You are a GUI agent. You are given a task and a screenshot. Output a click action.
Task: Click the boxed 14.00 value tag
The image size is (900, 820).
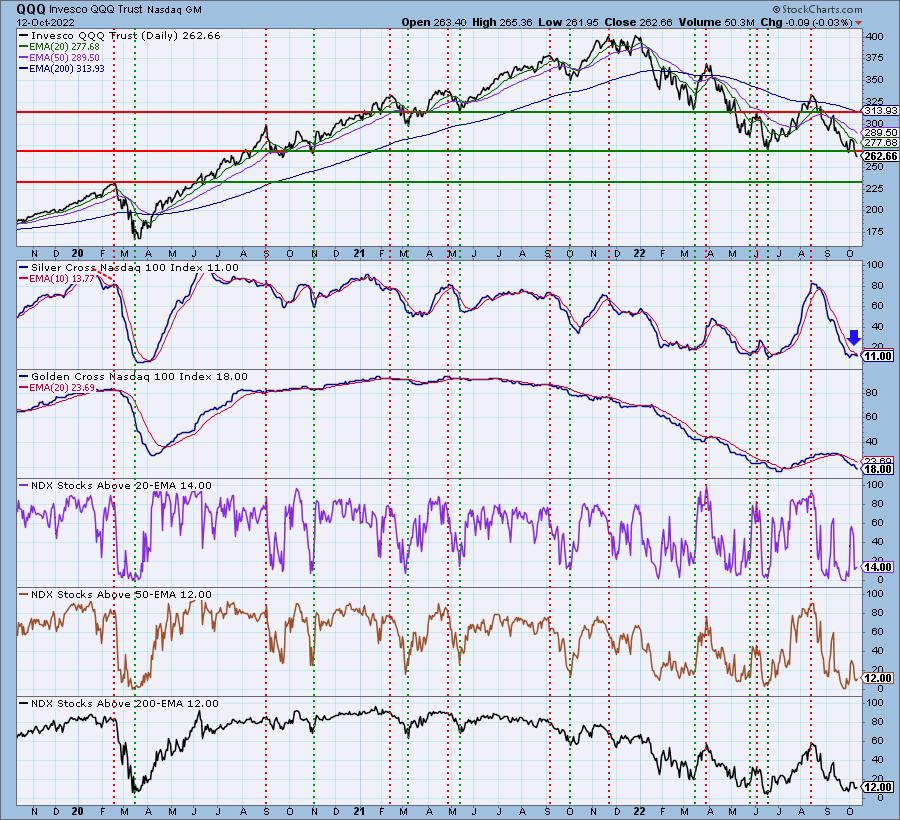878,567
